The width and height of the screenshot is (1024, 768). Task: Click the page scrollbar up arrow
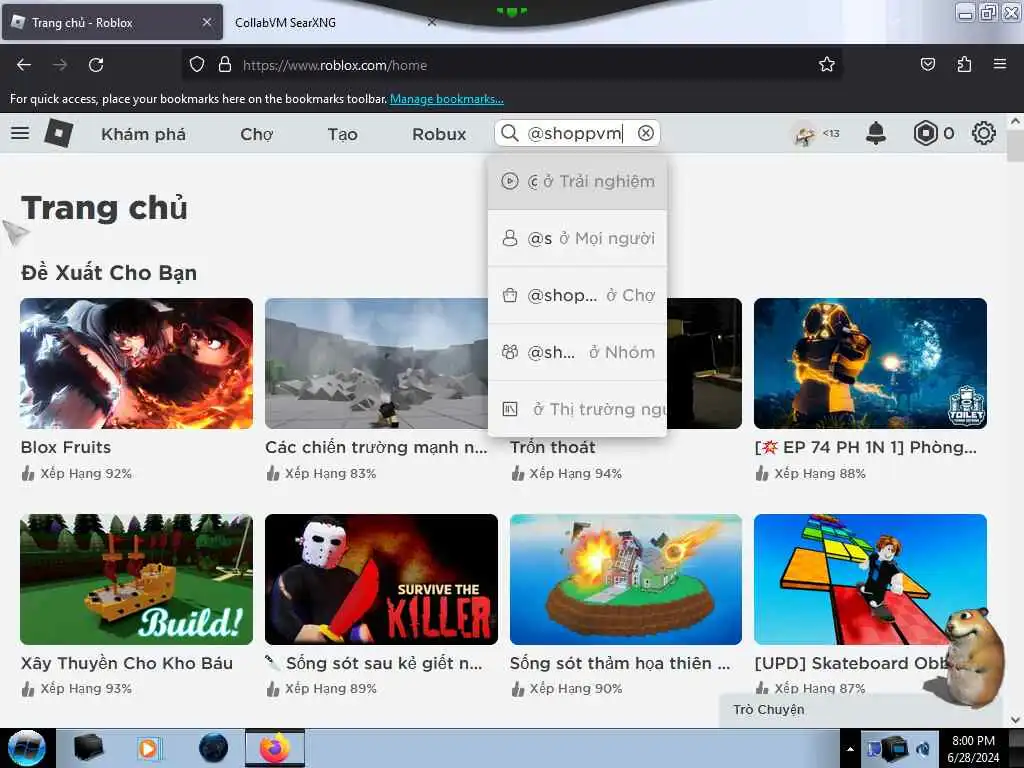(x=1015, y=121)
